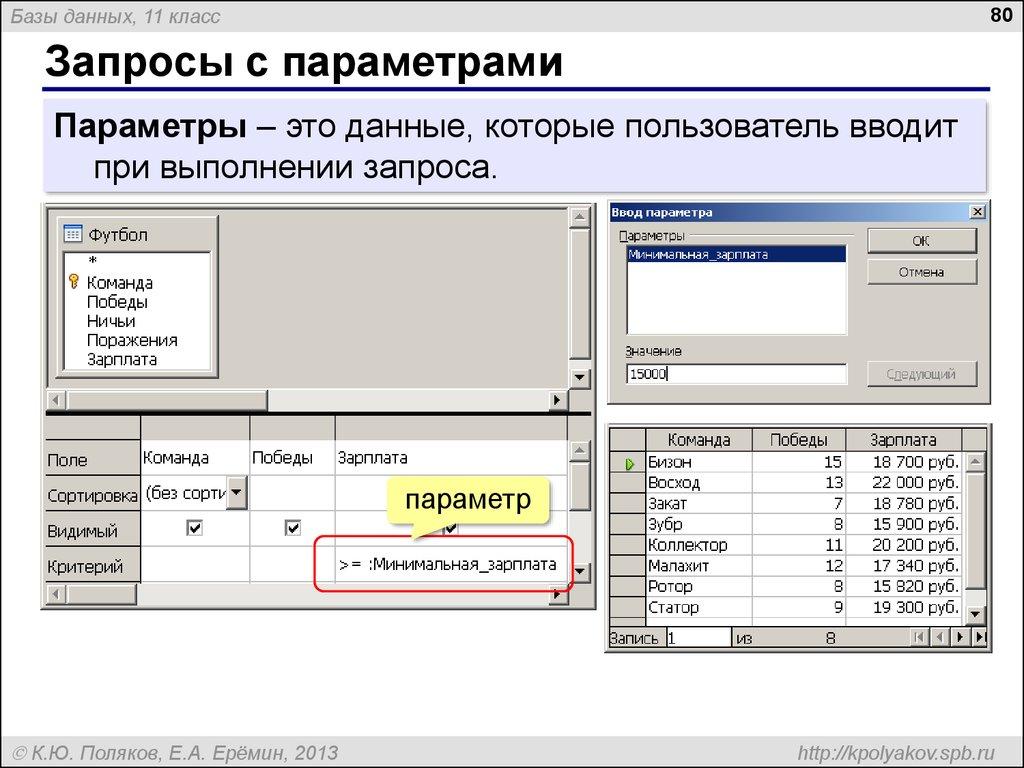Click the table icon in Футбол field list header
Viewport: 1024px width, 768px height.
[72, 233]
